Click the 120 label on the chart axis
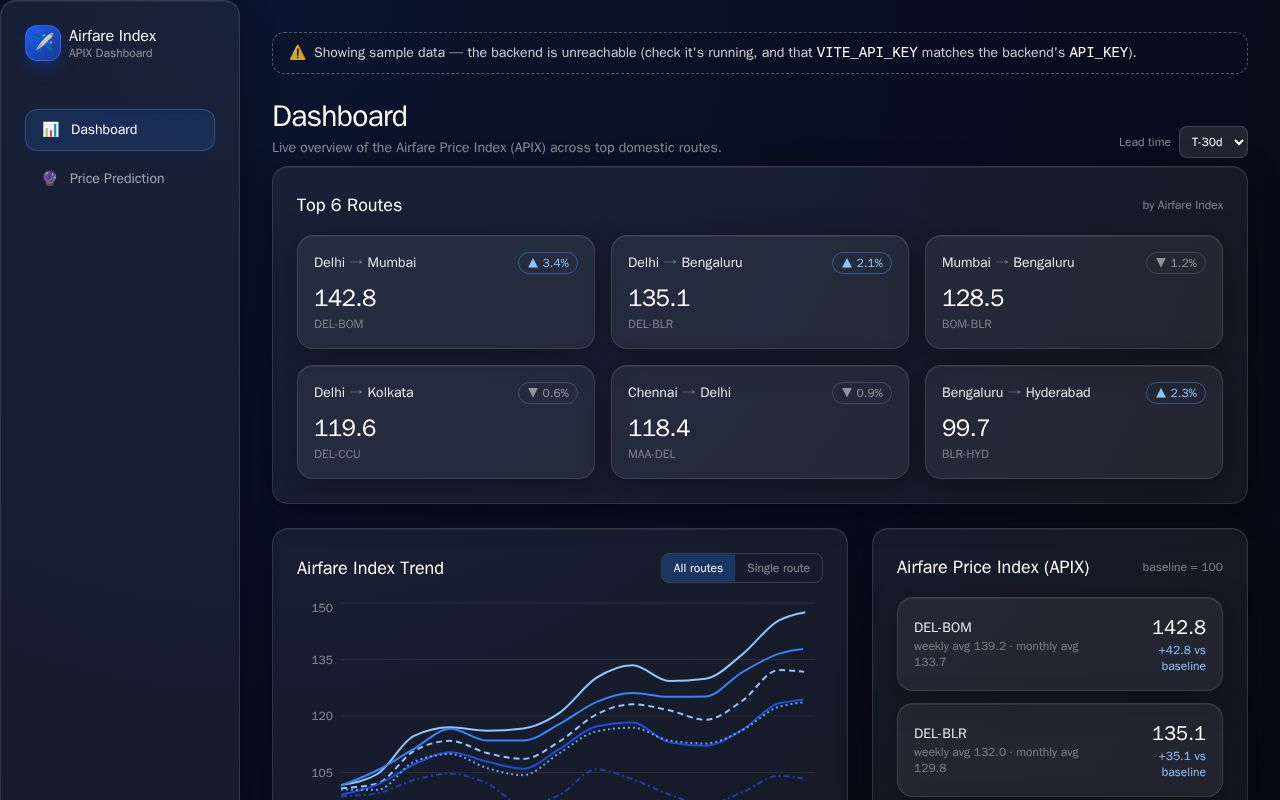Viewport: 1280px width, 800px height. 322,716
